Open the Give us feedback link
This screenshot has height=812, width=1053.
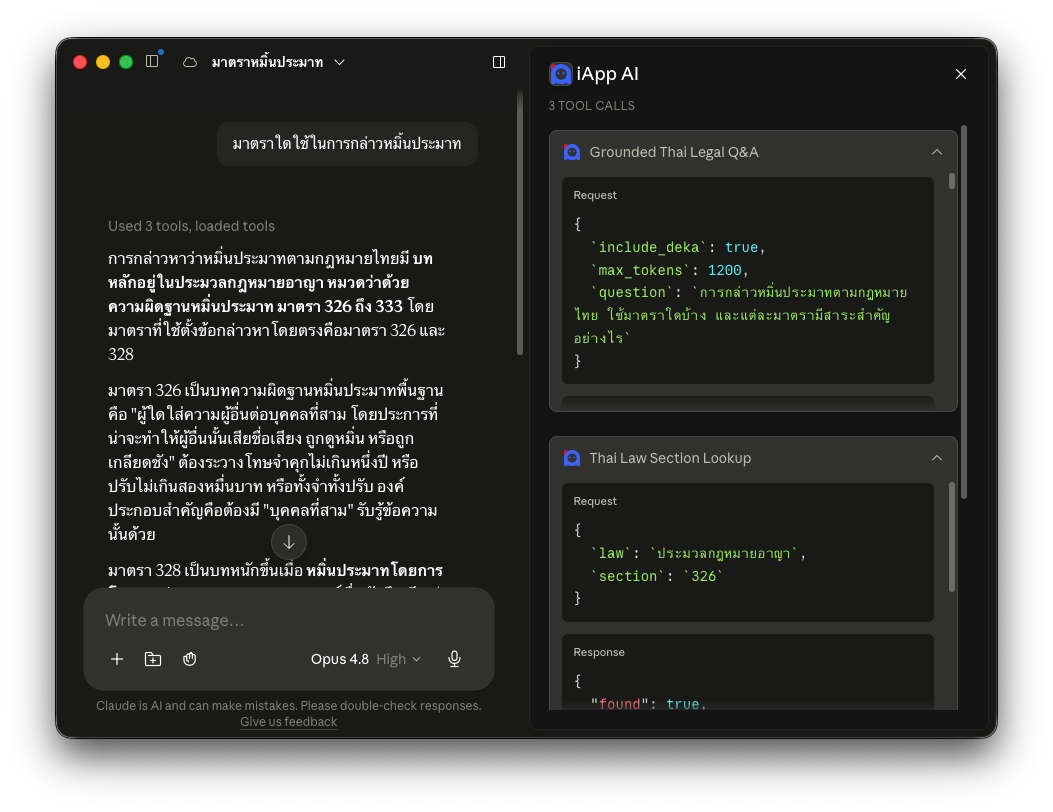[x=289, y=721]
